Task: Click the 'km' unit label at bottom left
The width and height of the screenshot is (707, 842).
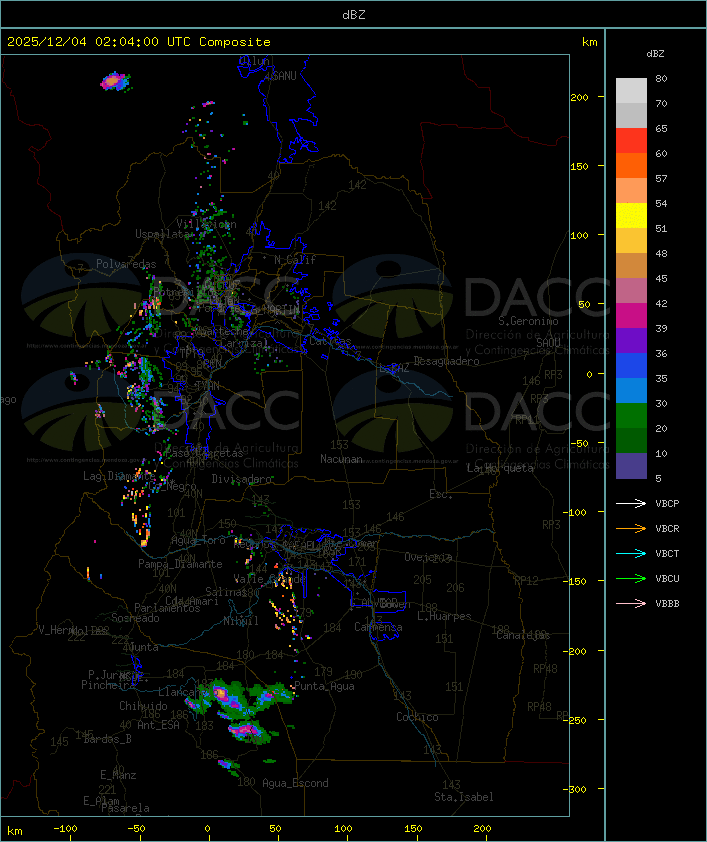Action: tap(14, 831)
